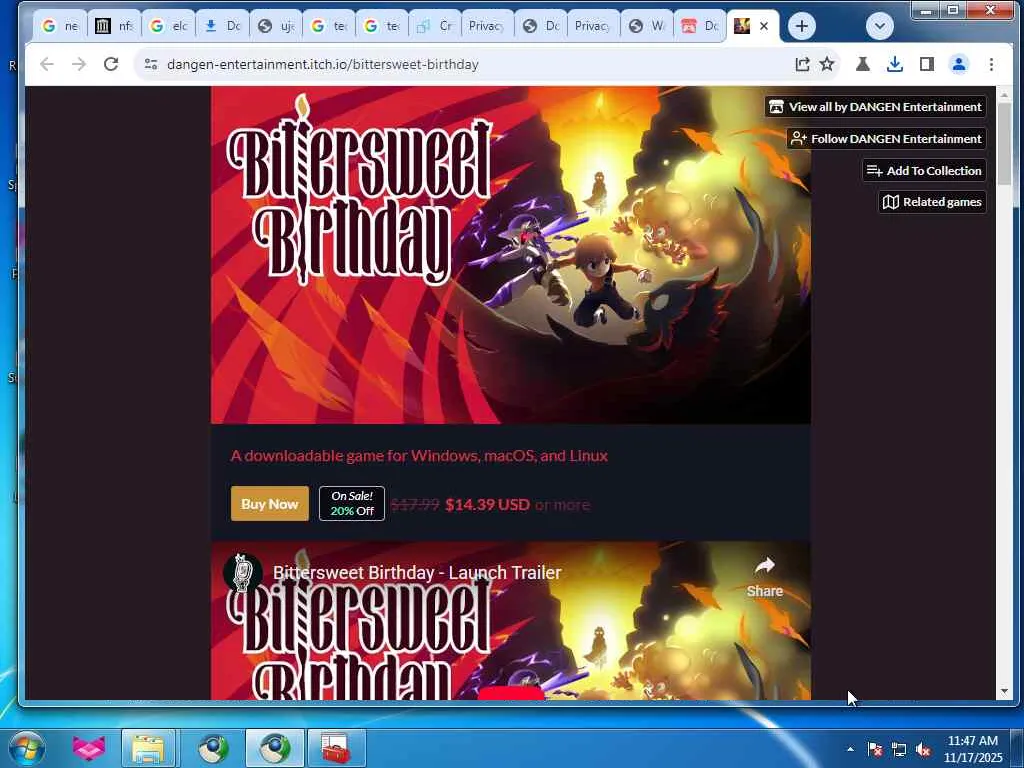The width and height of the screenshot is (1024, 768).
Task: Open the Chrome downloads icon
Action: click(895, 64)
